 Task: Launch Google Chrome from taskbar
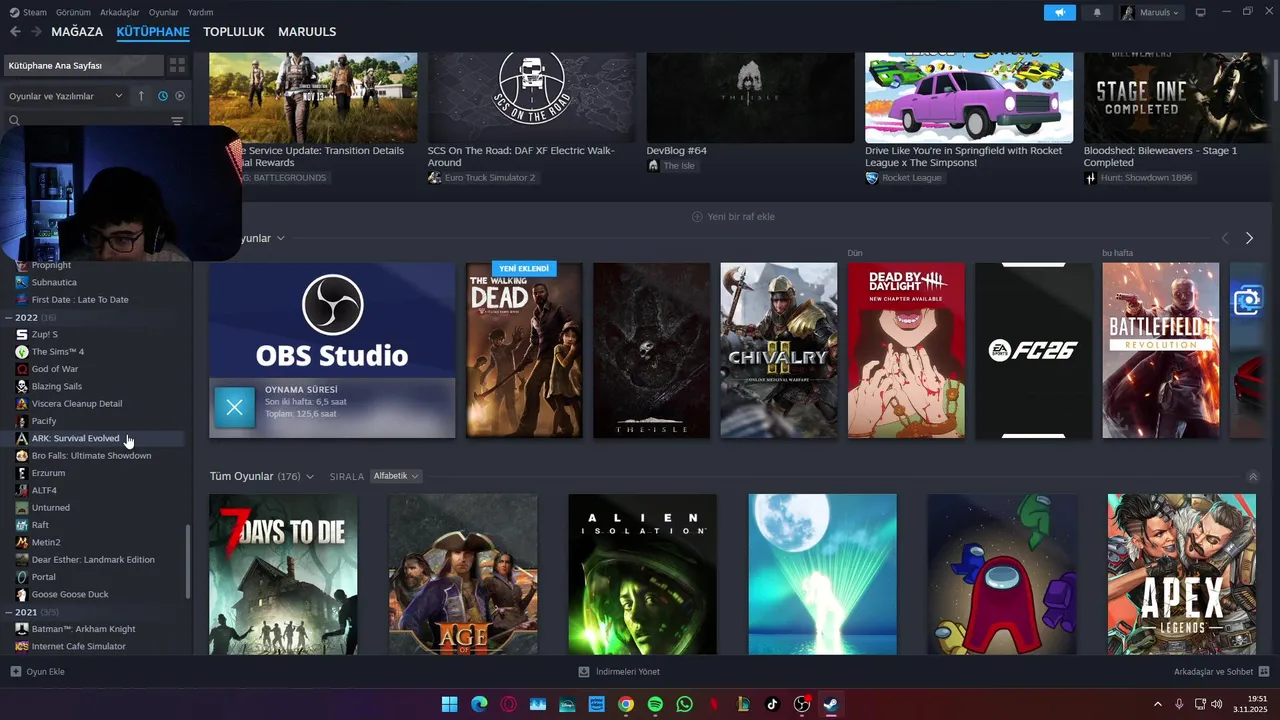626,704
